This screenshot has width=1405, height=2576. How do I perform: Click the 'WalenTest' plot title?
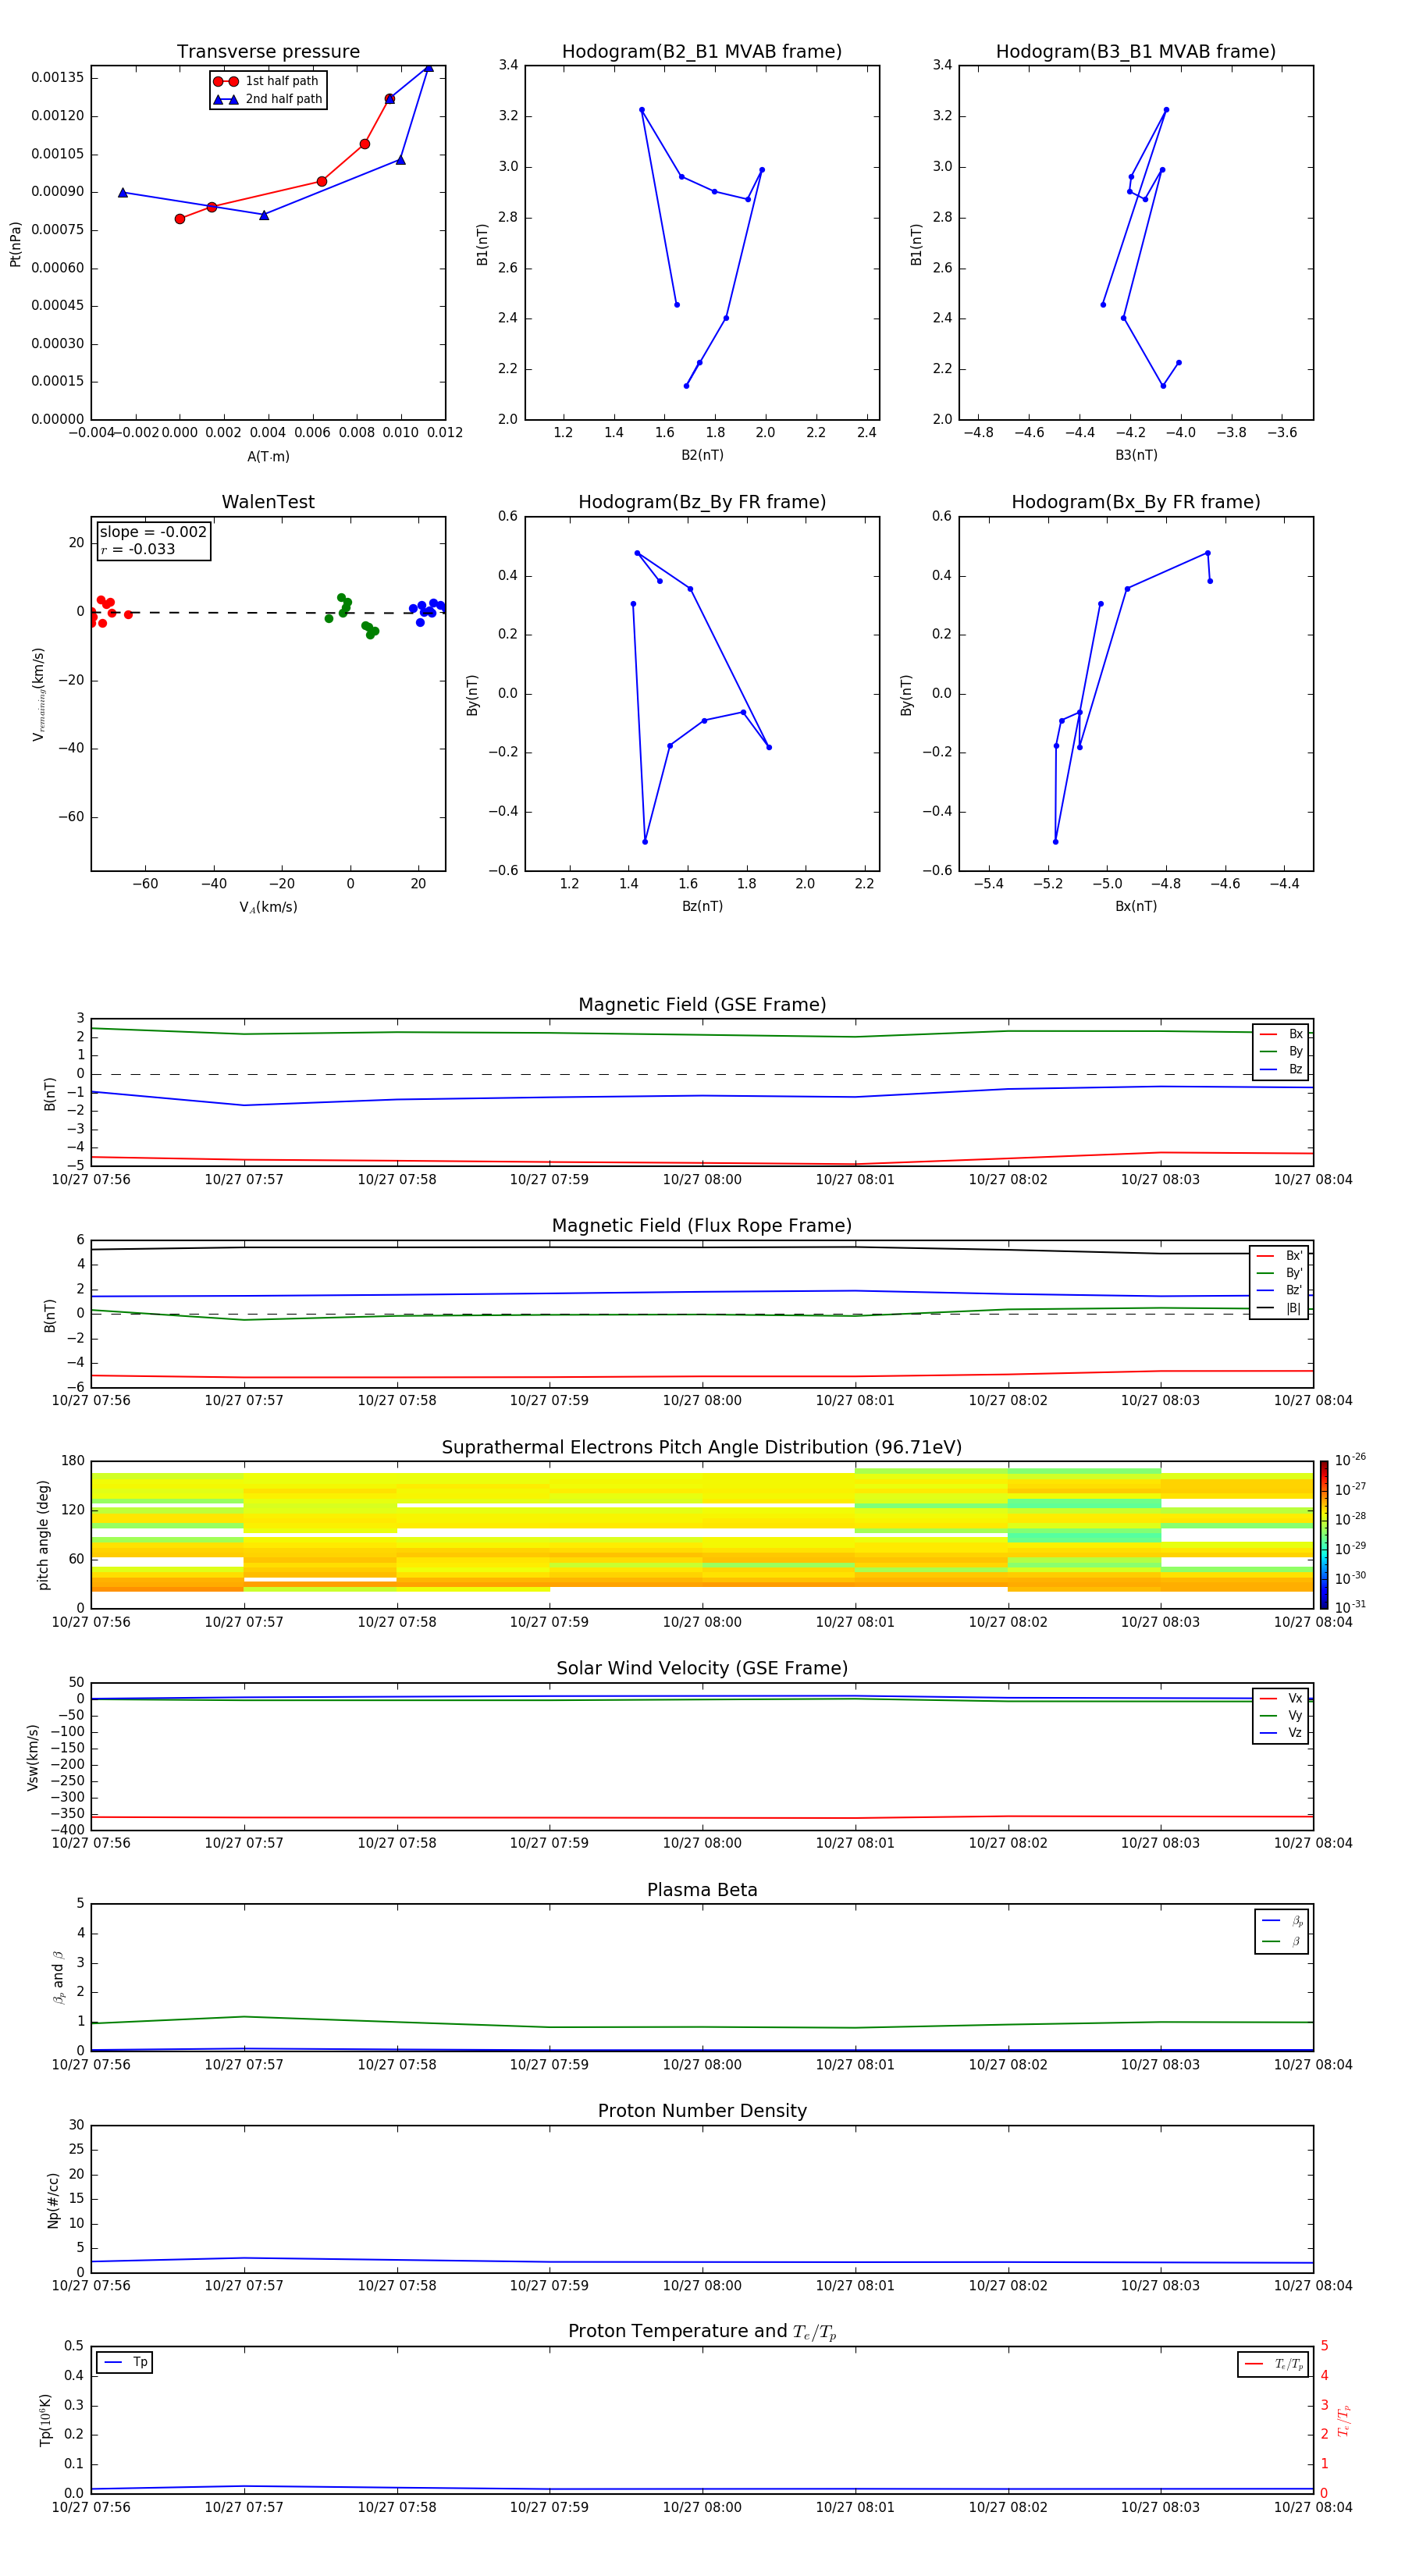tap(268, 502)
